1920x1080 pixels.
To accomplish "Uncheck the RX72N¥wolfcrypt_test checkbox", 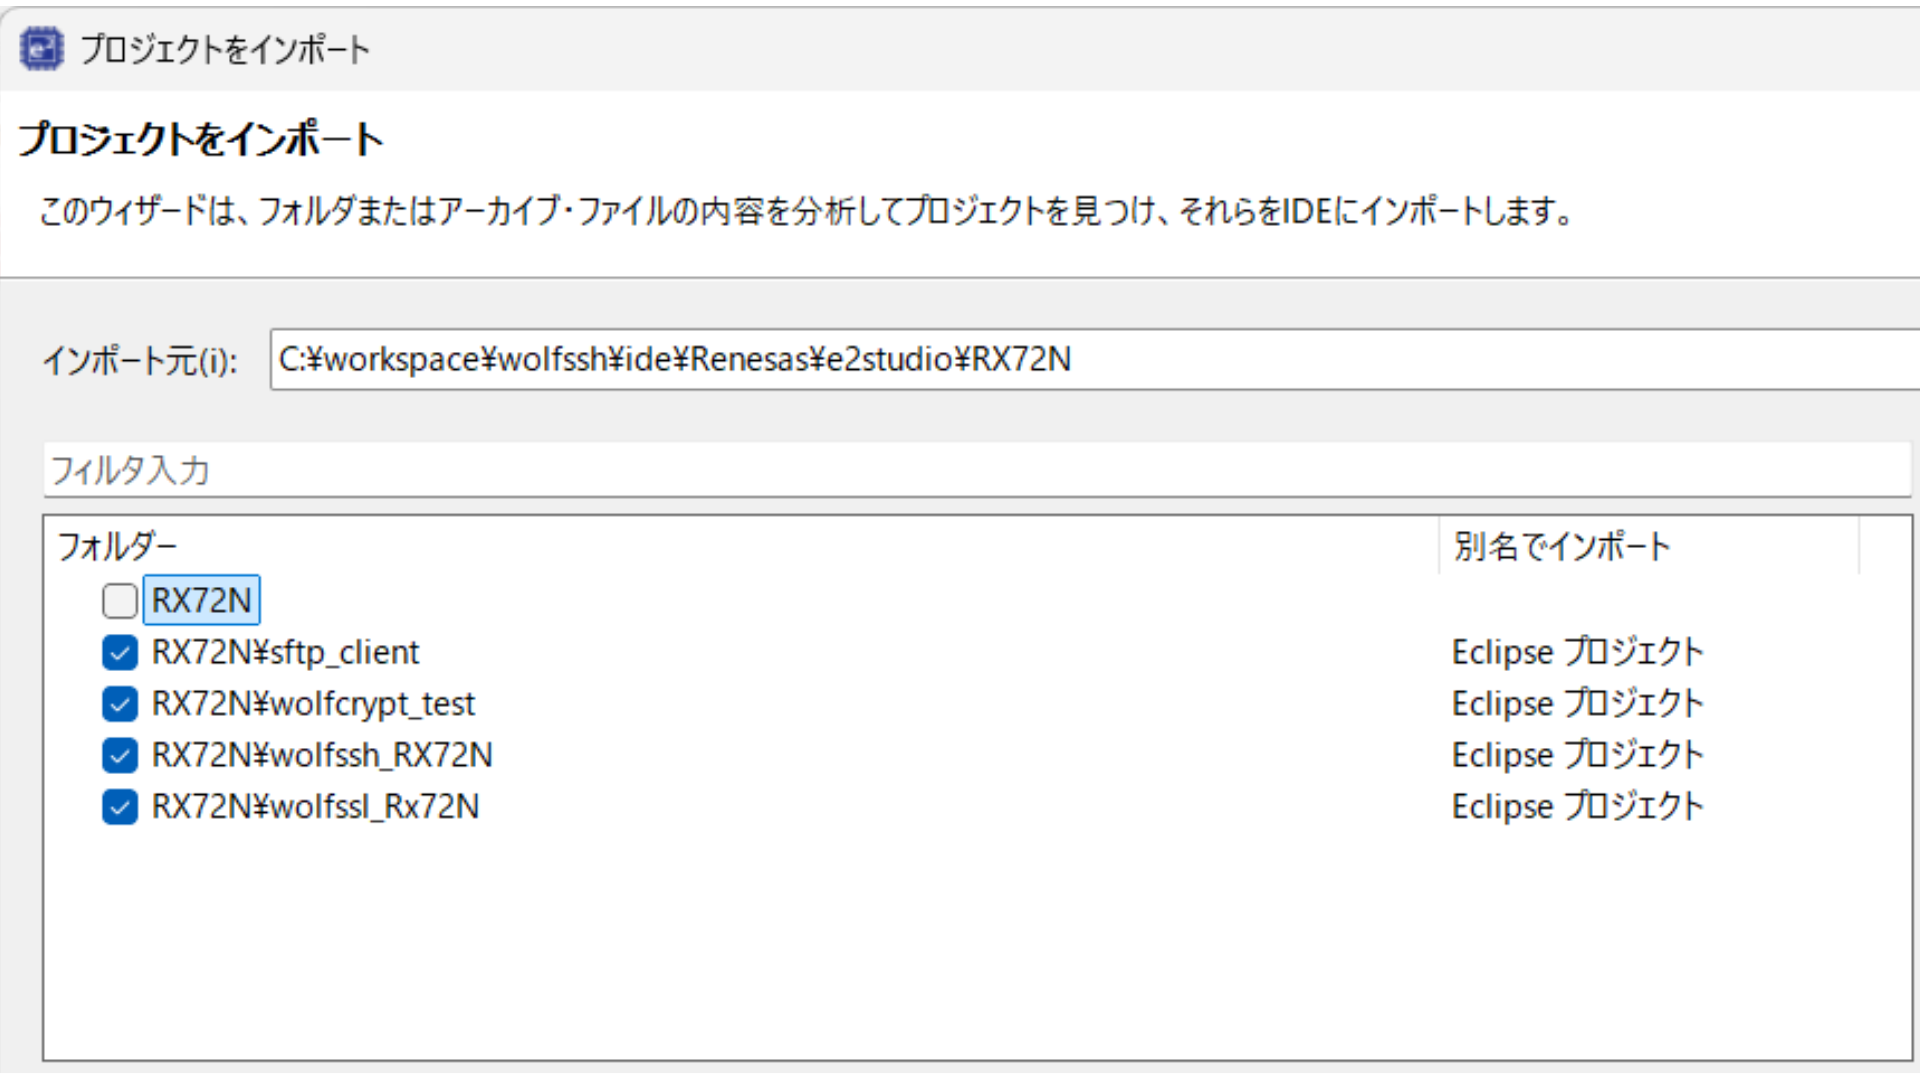I will [x=120, y=704].
